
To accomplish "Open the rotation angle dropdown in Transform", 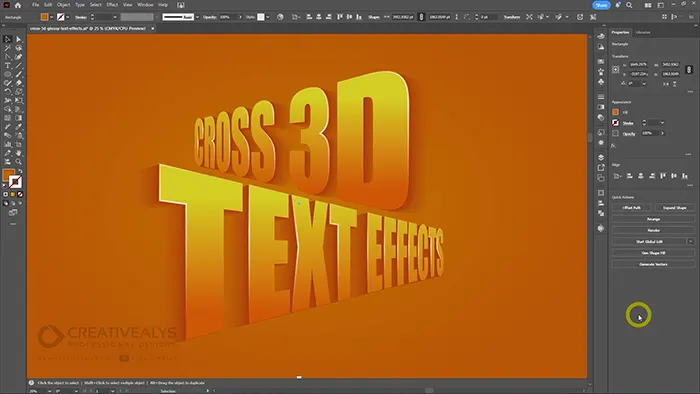I will coord(644,84).
